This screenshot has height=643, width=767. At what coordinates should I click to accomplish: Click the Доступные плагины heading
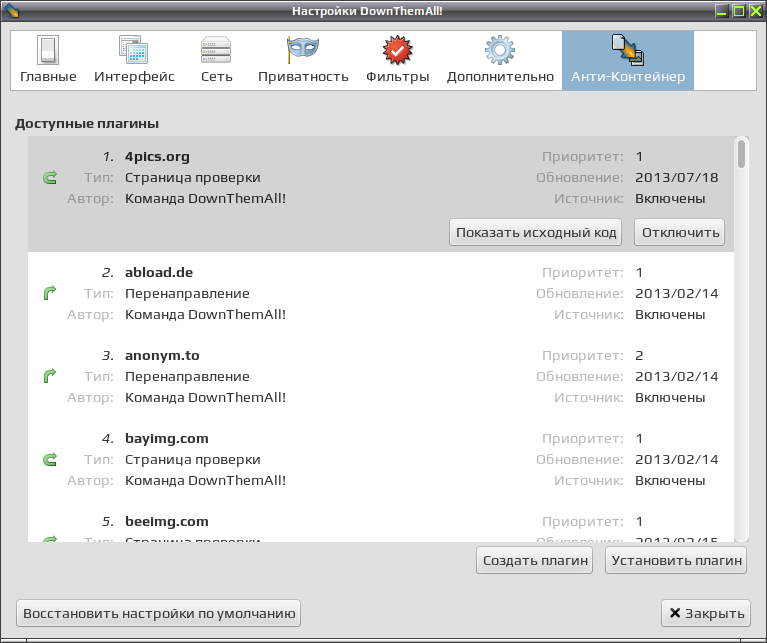(87, 124)
